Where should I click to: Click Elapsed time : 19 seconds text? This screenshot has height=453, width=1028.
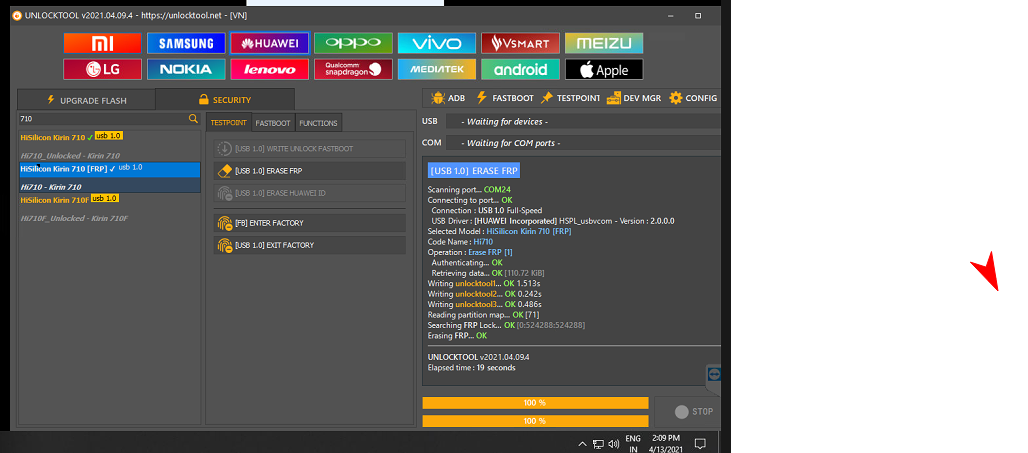pos(471,368)
